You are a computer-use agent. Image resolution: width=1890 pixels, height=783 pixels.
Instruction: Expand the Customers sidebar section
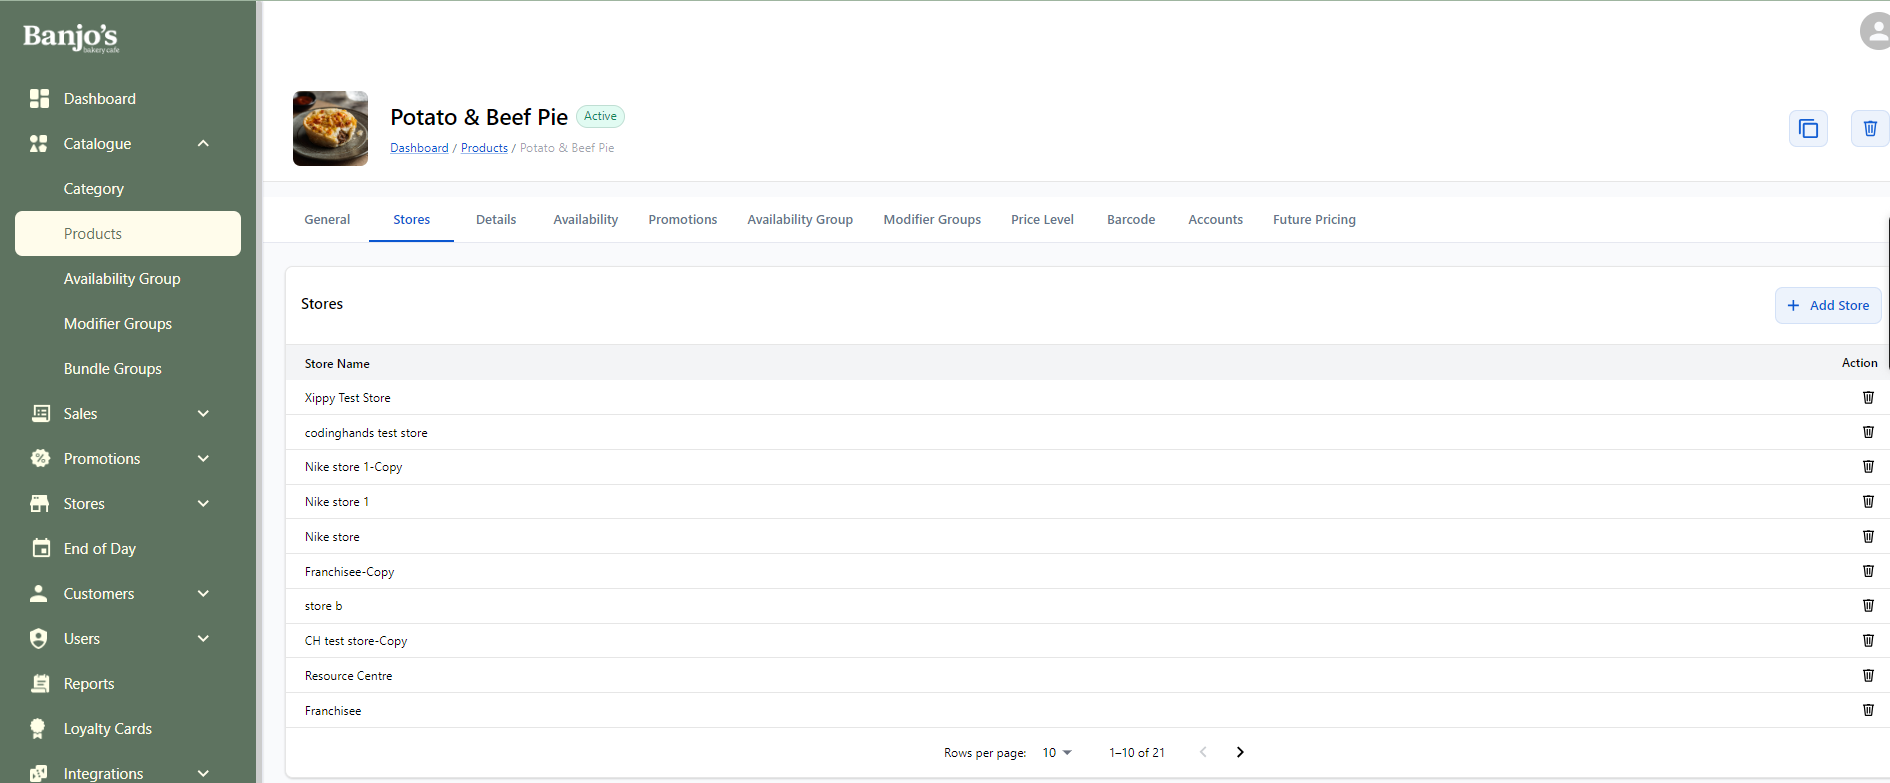[x=203, y=594]
